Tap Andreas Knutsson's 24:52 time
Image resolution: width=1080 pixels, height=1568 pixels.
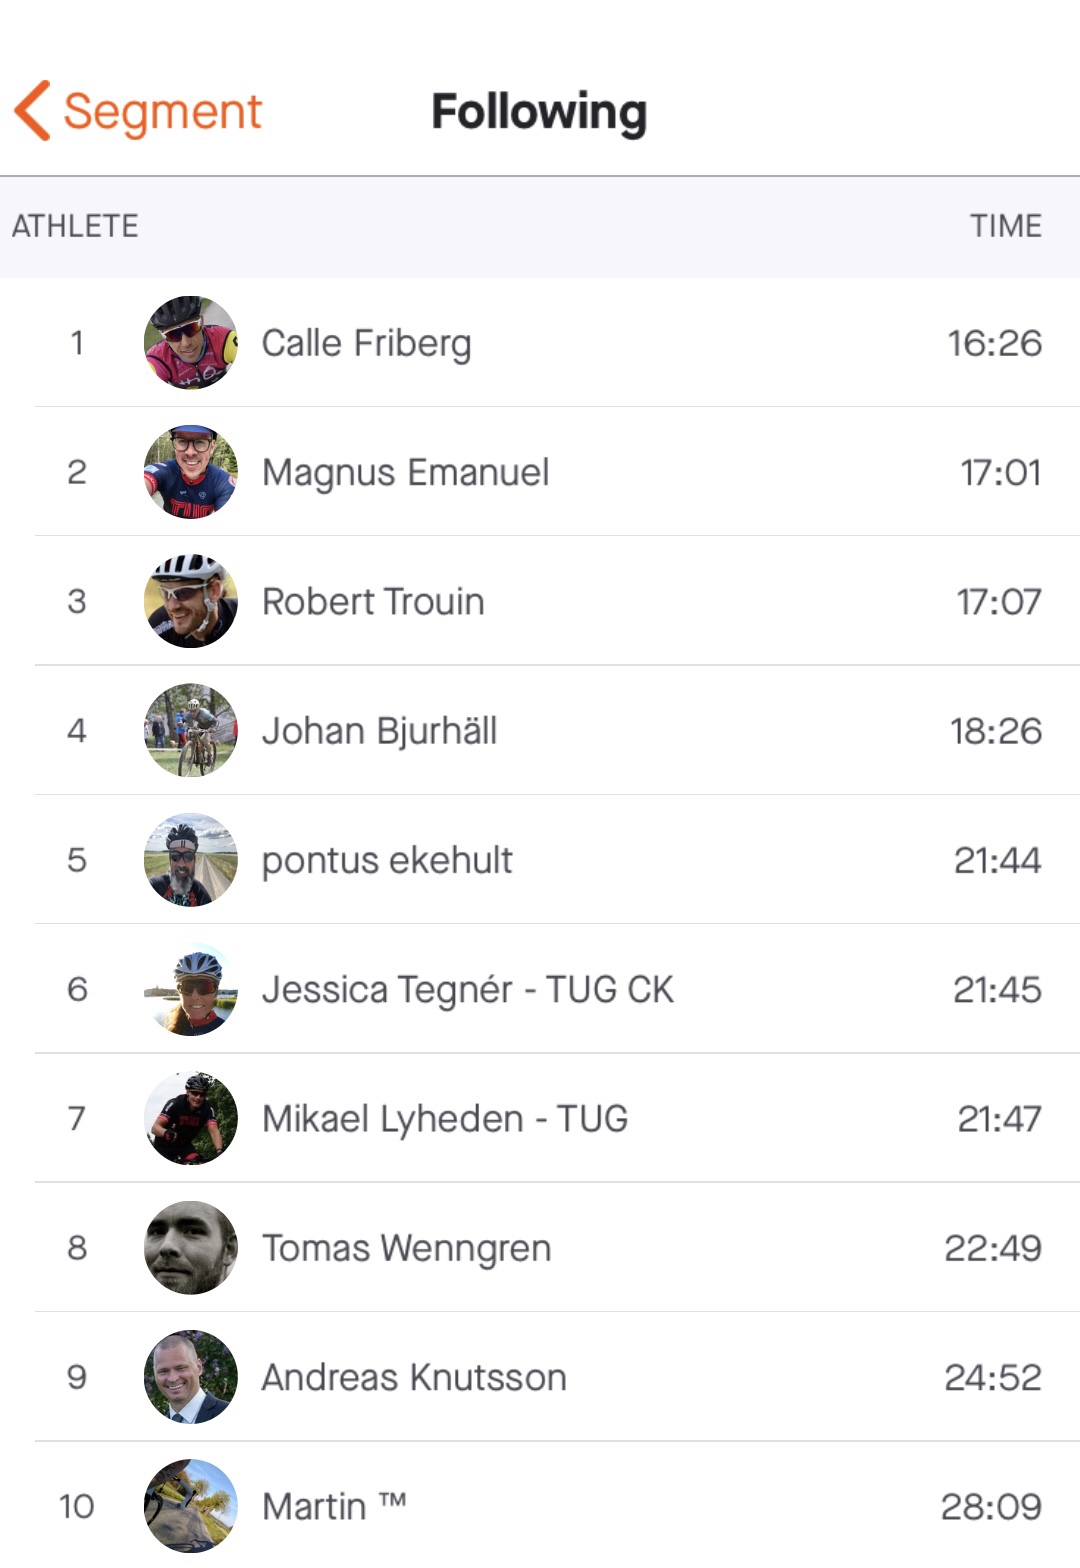coord(992,1377)
